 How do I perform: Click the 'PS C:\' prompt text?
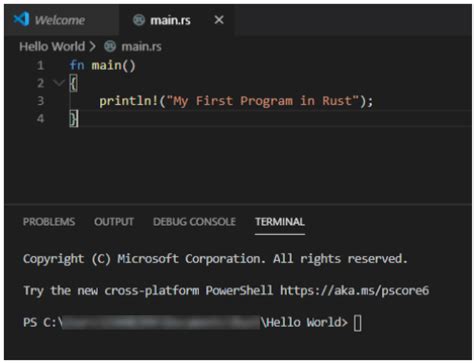pyautogui.click(x=42, y=323)
